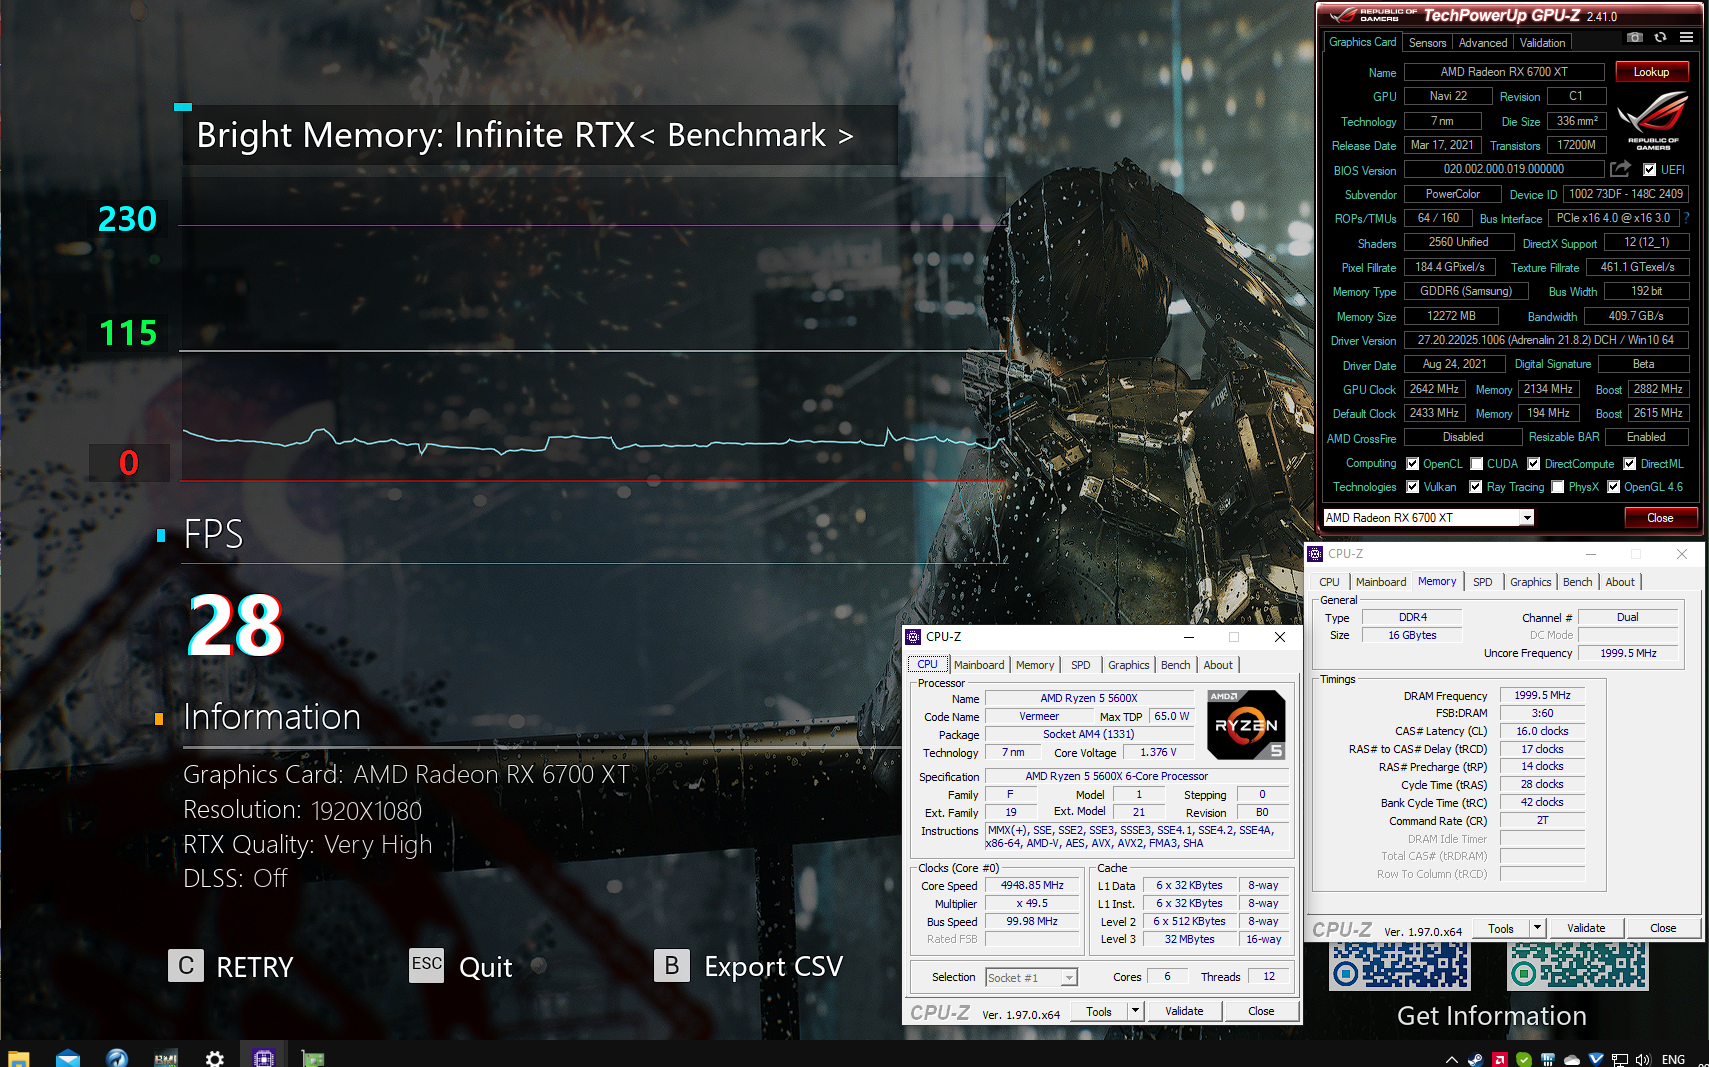Toggle the OpenCL checkbox
This screenshot has width=1709, height=1067.
1413,464
